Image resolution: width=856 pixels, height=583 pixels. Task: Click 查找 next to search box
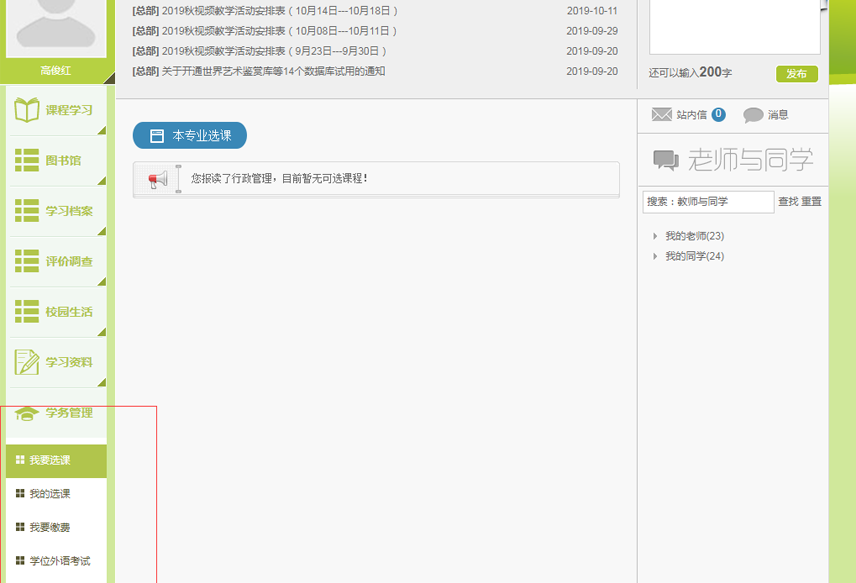point(788,202)
